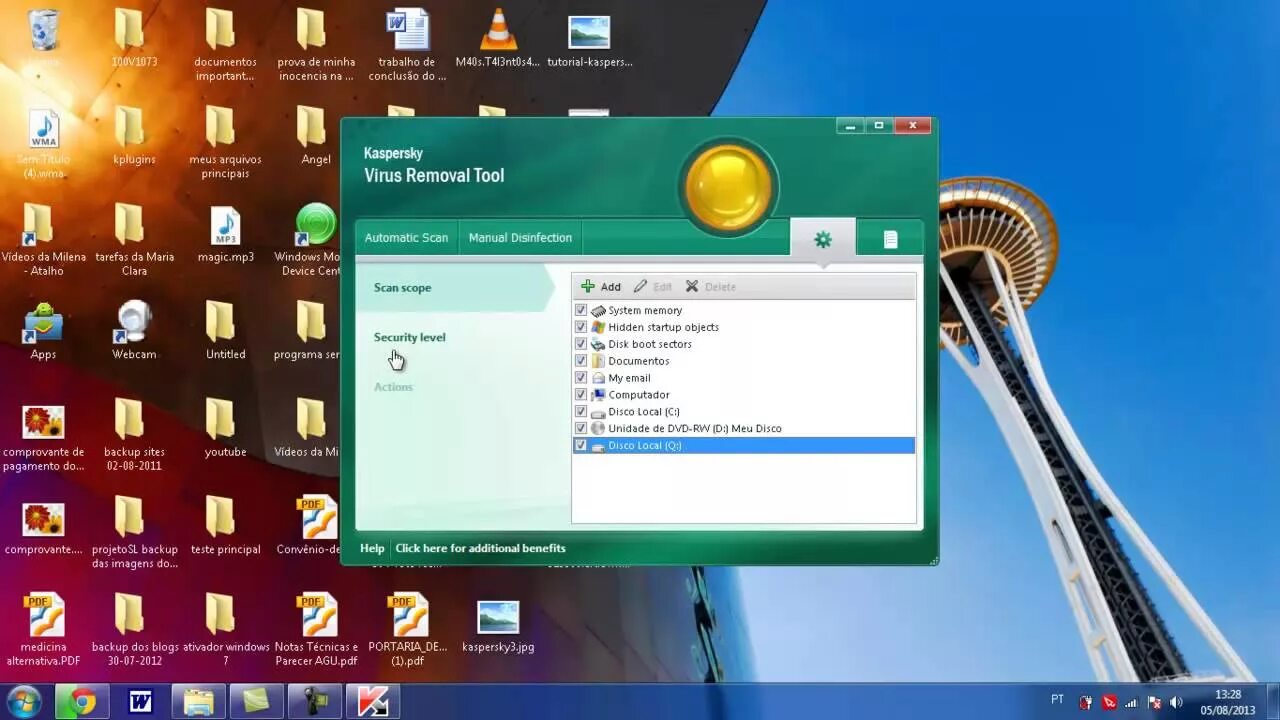Viewport: 1280px width, 720px height.
Task: Click red cursor icon in tray
Action: point(1109,702)
